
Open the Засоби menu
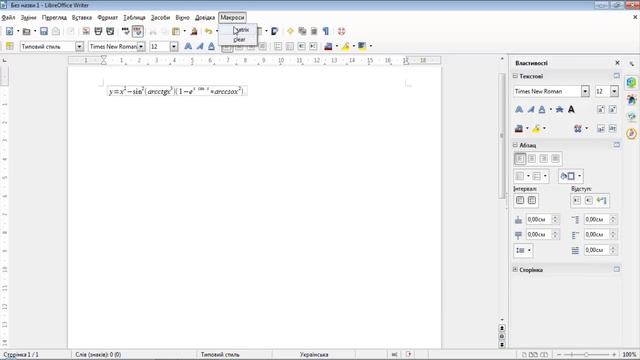point(160,18)
